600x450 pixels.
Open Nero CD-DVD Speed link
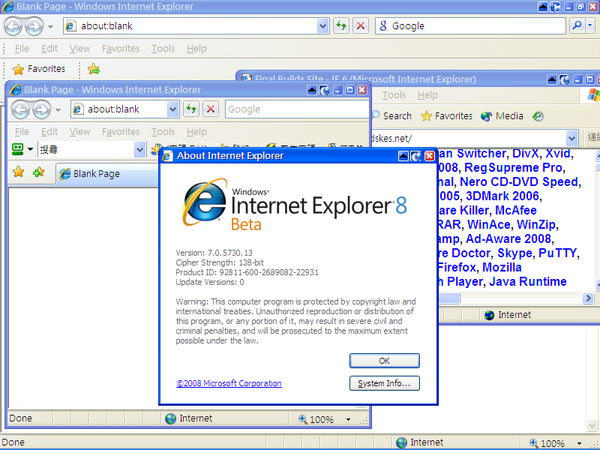518,182
